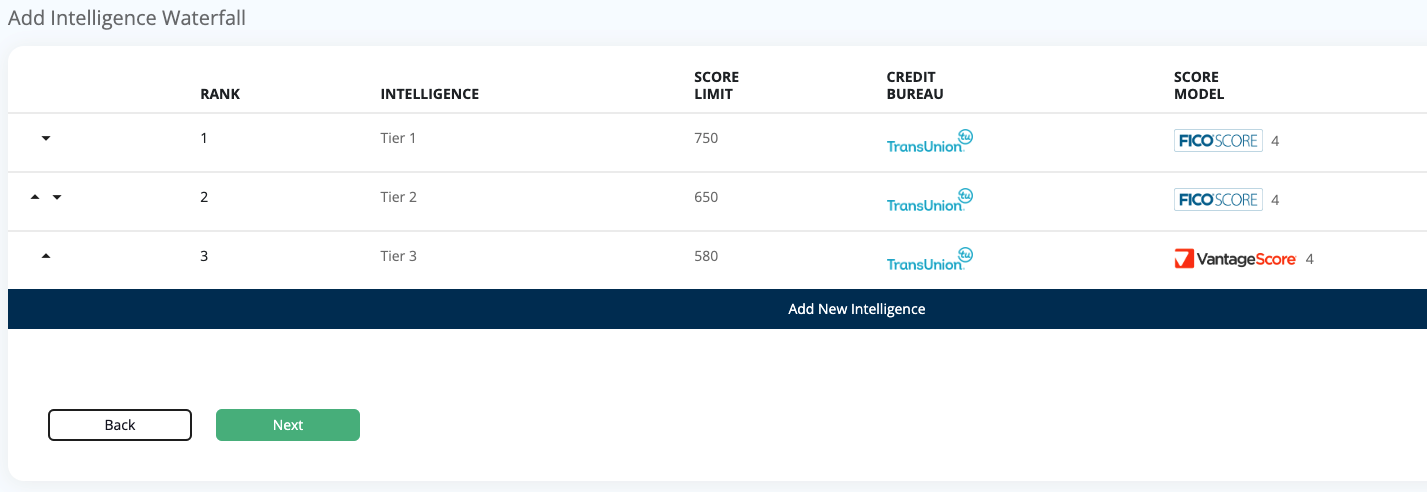Image resolution: width=1427 pixels, height=492 pixels.
Task: Move Tier 2 down with arrow
Action: coord(56,198)
